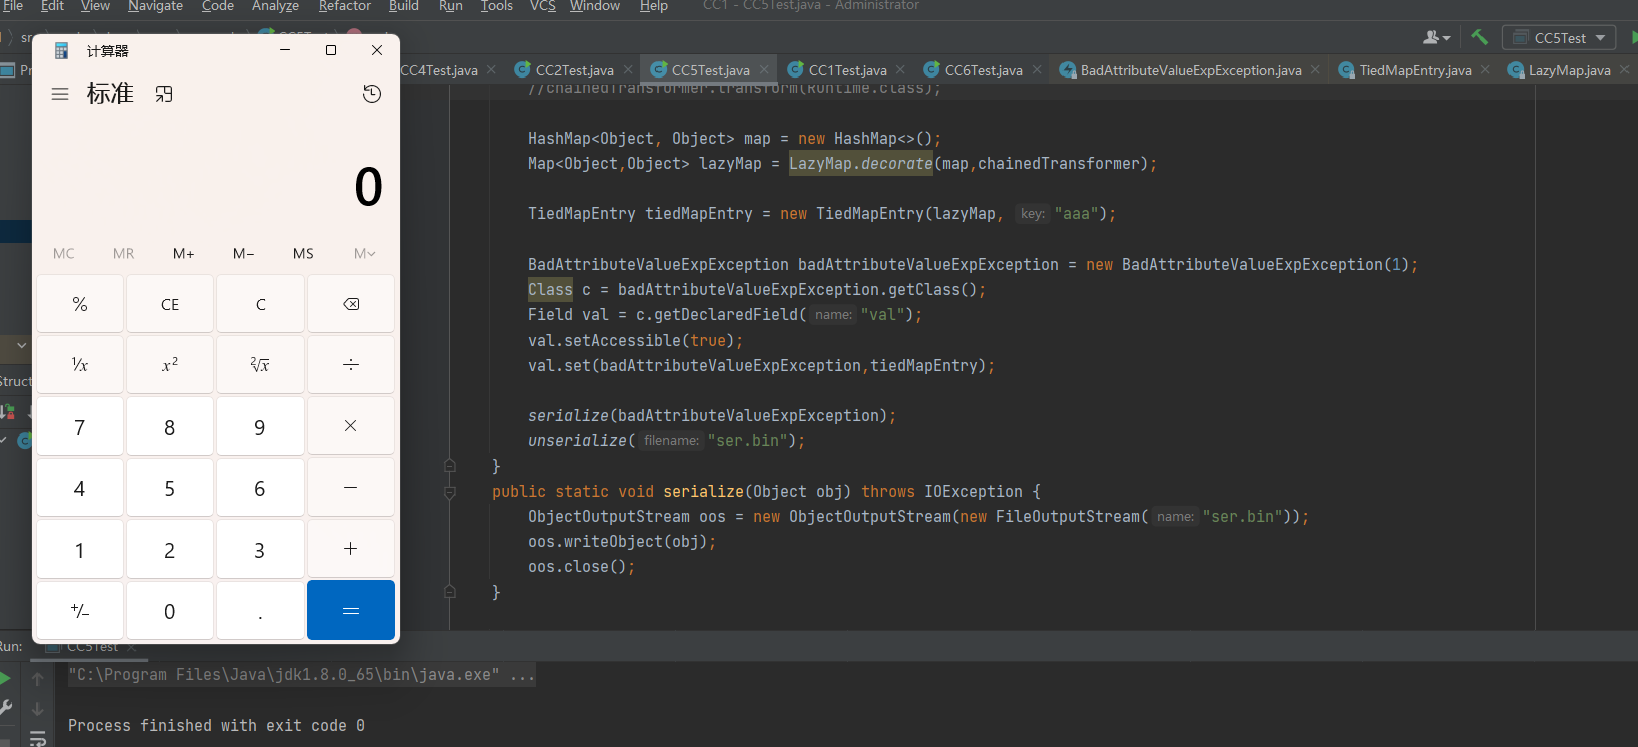This screenshot has width=1638, height=747.
Task: Click the reciprocal 1/x key
Action: click(80, 365)
